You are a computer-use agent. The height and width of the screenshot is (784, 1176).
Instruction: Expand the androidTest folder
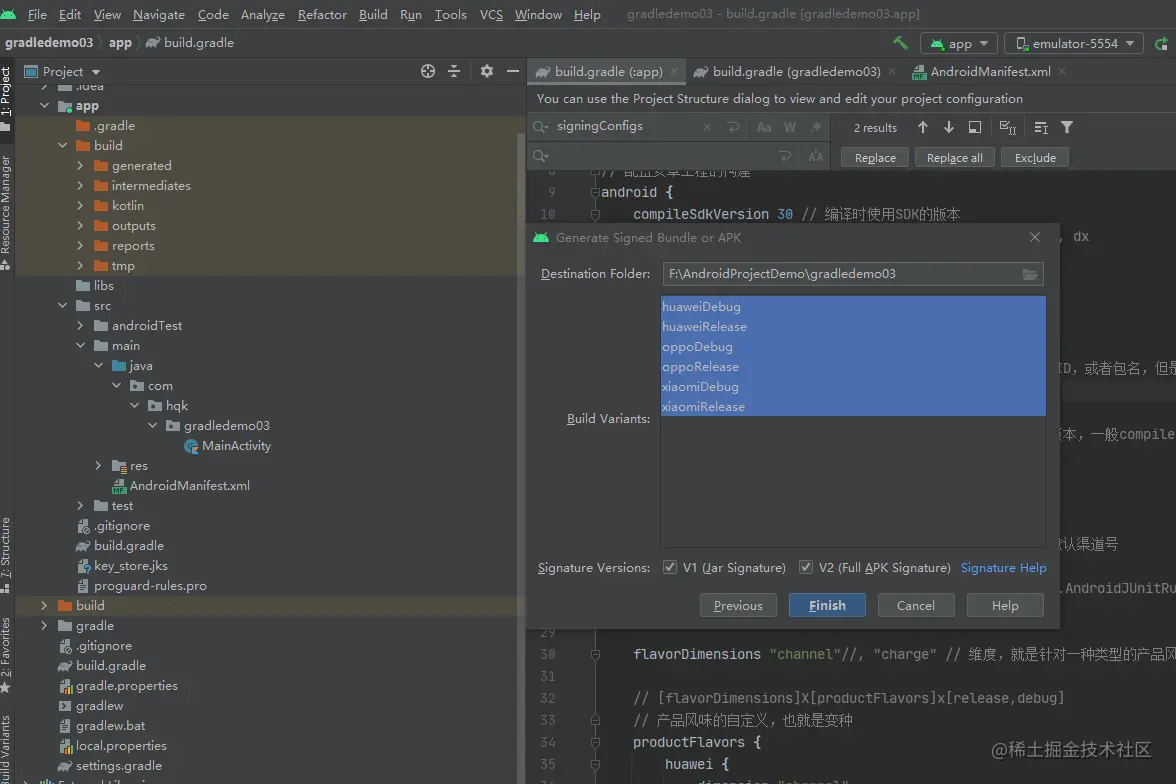(80, 326)
